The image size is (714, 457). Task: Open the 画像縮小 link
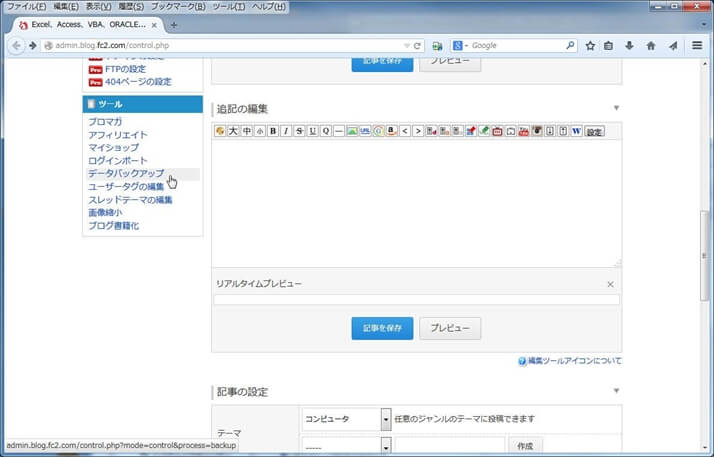coord(105,213)
